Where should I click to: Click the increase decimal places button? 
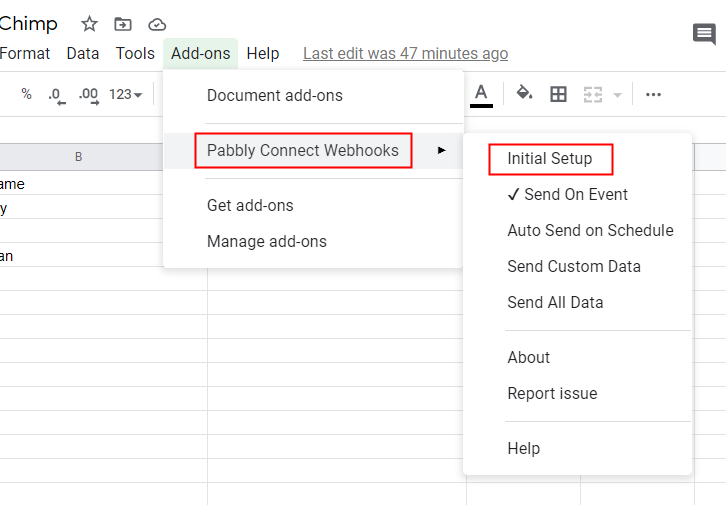click(x=88, y=95)
